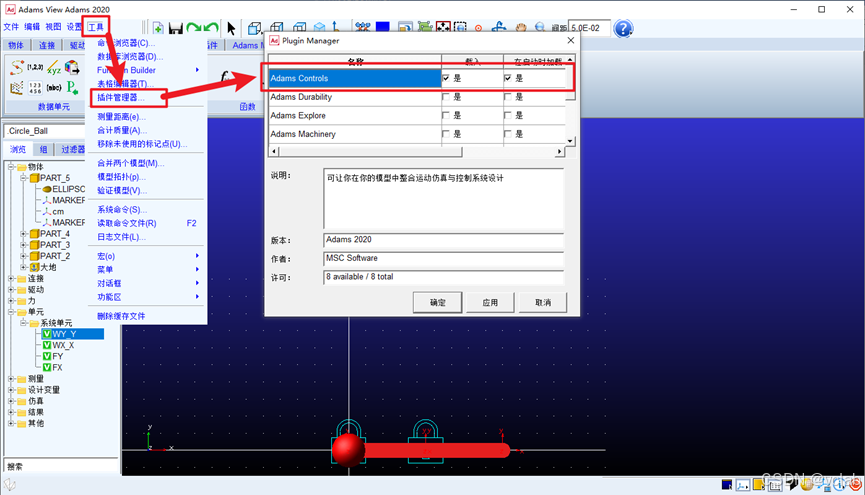The height and width of the screenshot is (495, 865).
Task: Click the 123 456 matrix icon
Action: (x=35, y=88)
